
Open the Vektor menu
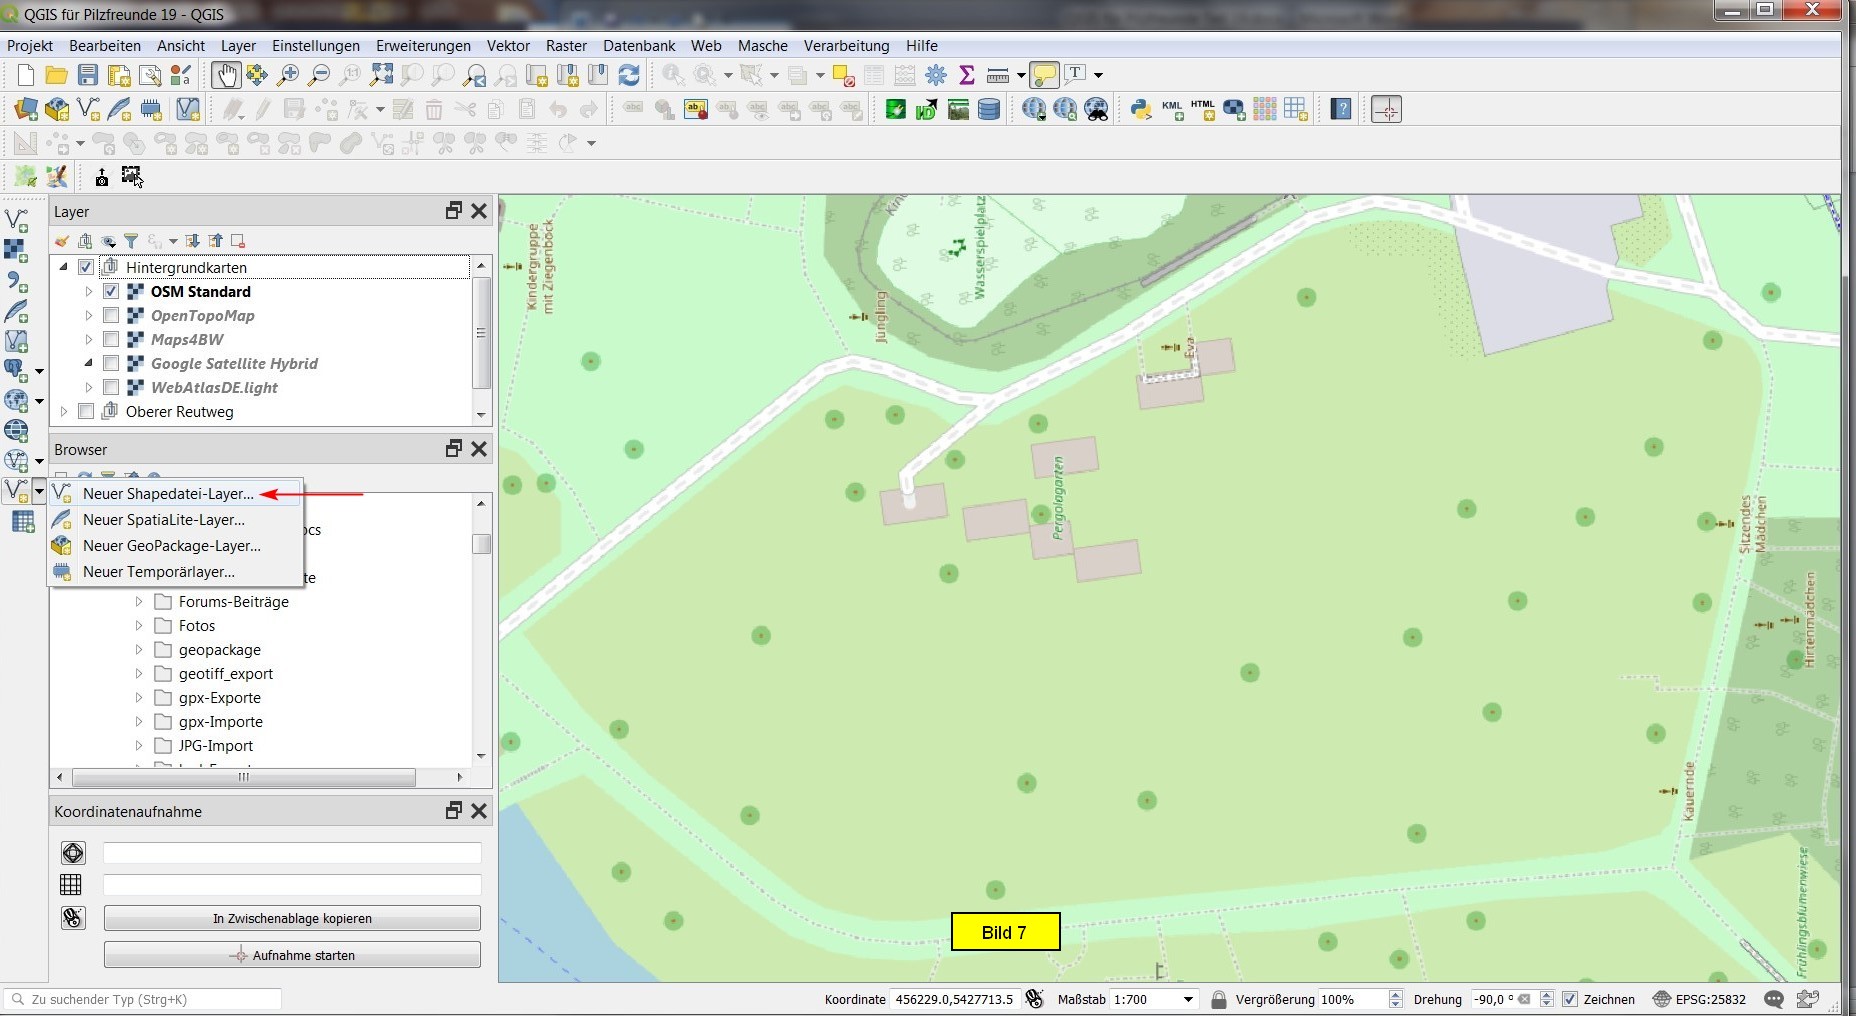click(508, 46)
